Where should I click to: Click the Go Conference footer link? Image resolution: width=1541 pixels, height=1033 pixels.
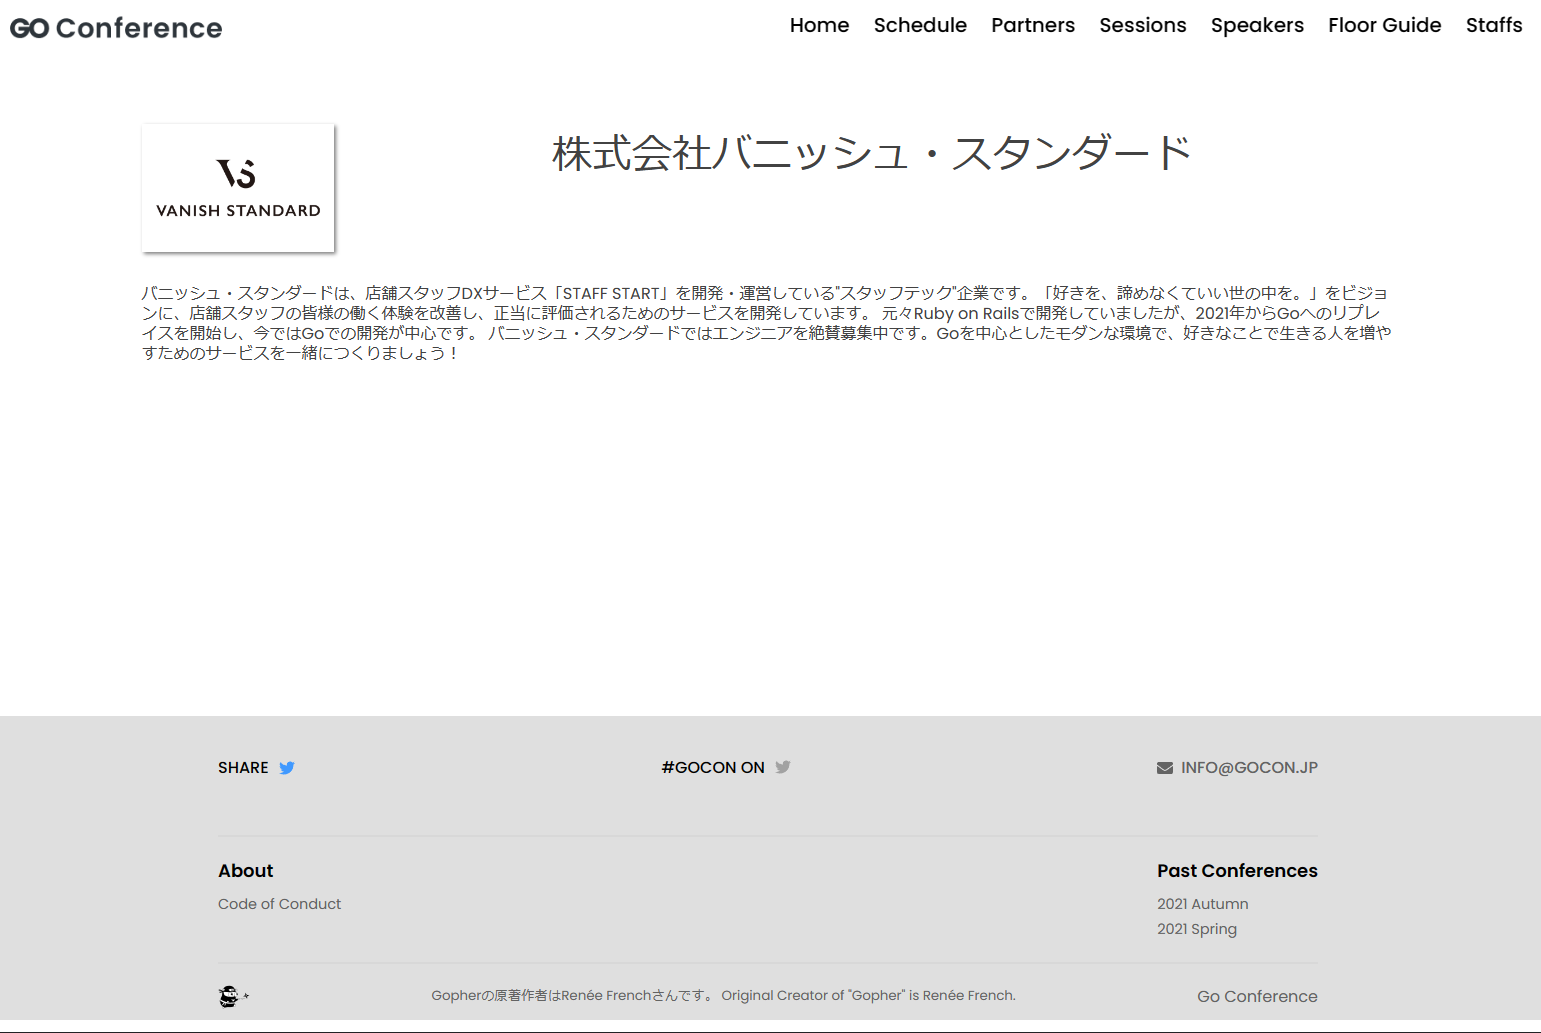tap(1257, 996)
